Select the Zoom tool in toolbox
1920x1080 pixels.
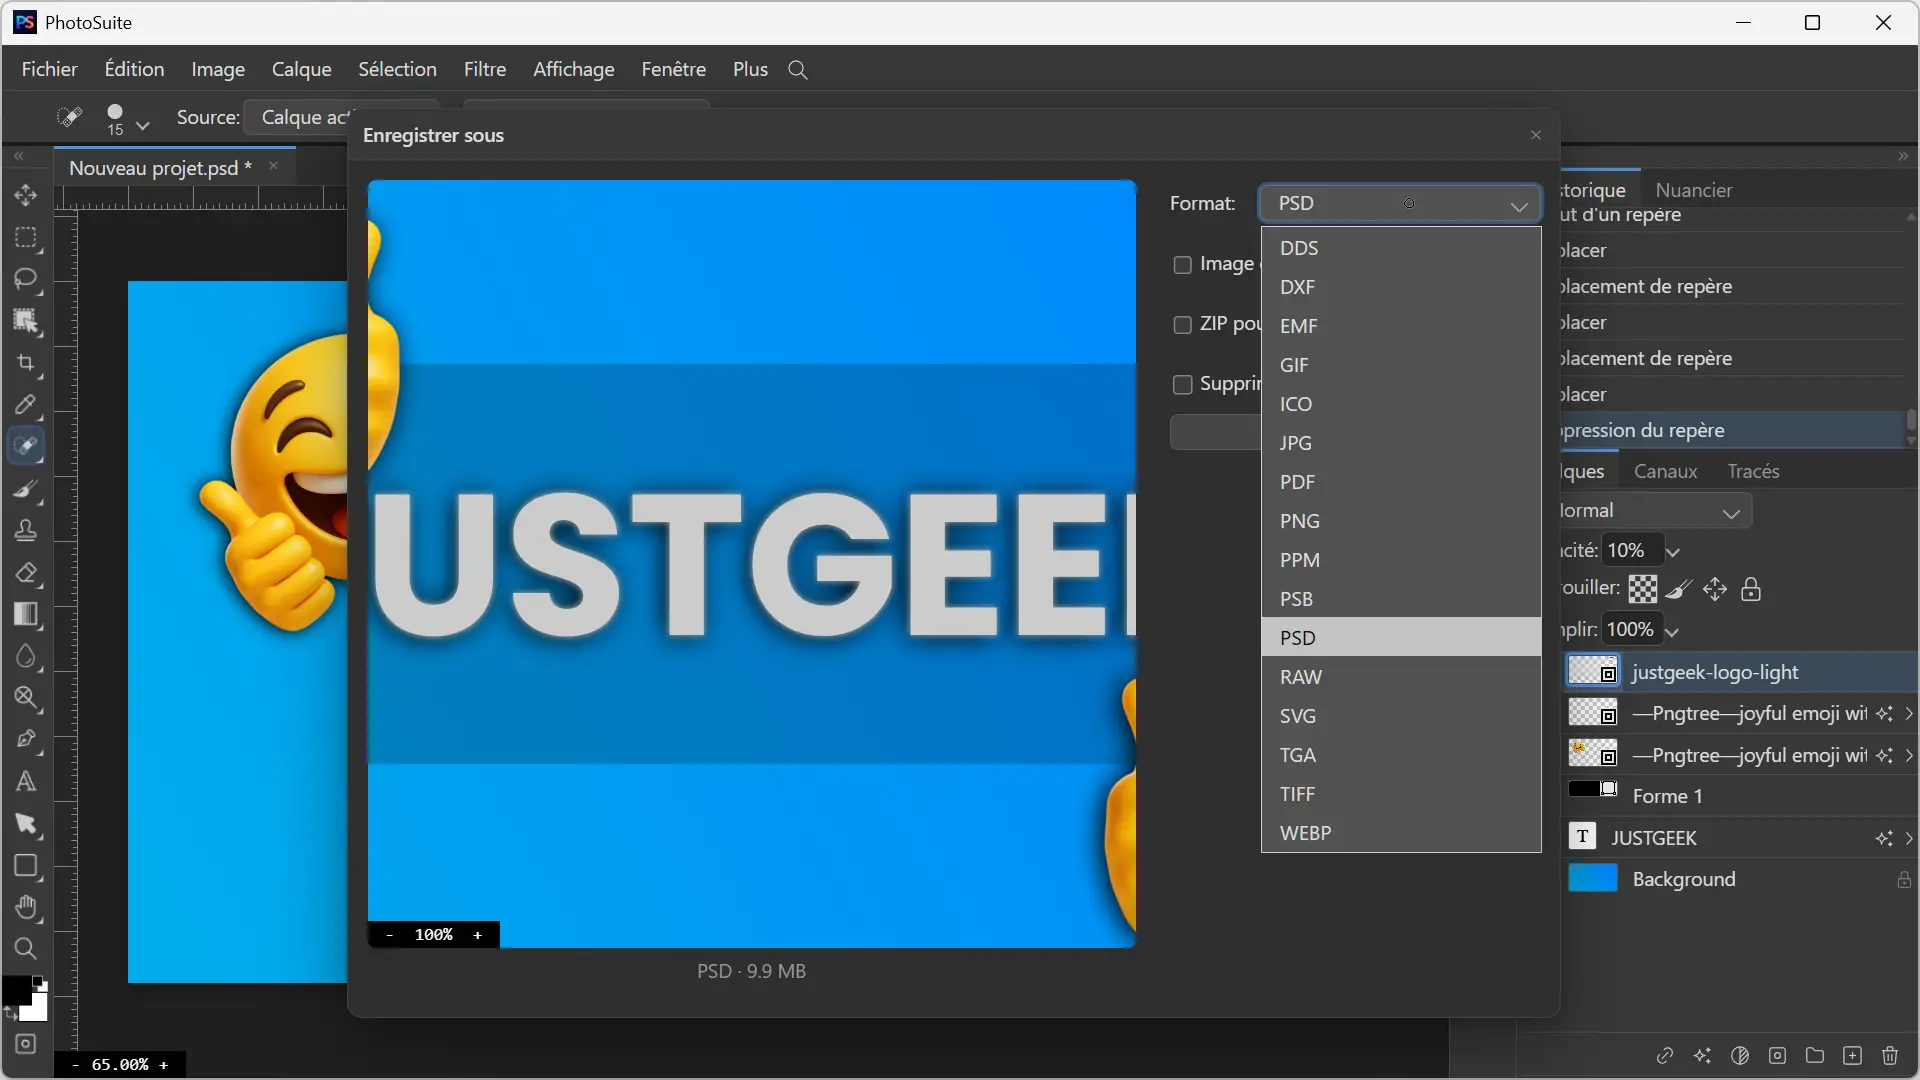[x=26, y=949]
